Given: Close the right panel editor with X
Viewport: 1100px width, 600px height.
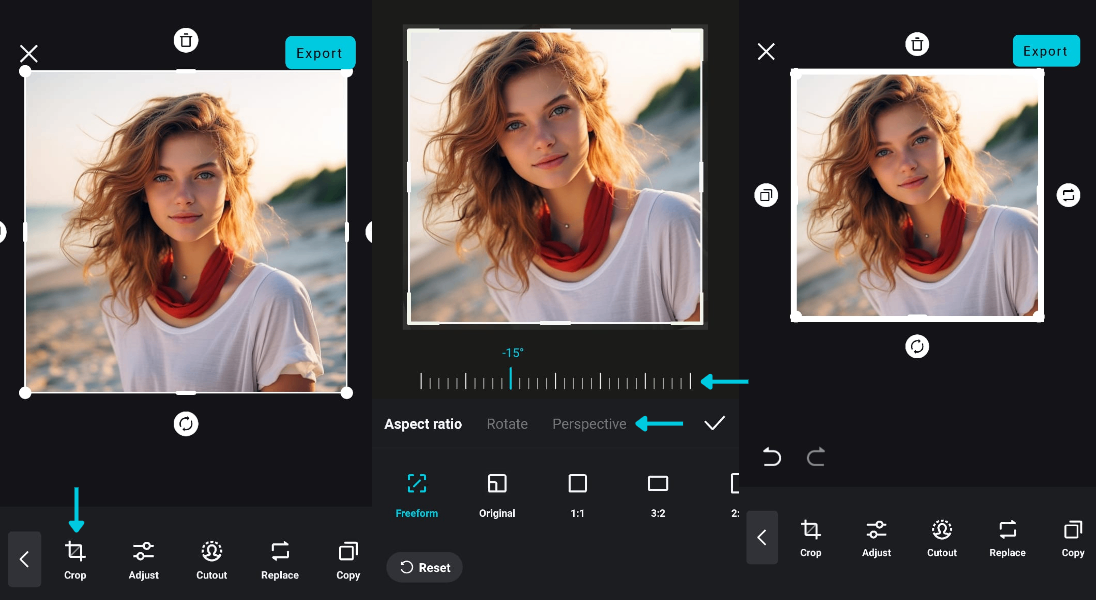Looking at the screenshot, I should click(x=766, y=51).
